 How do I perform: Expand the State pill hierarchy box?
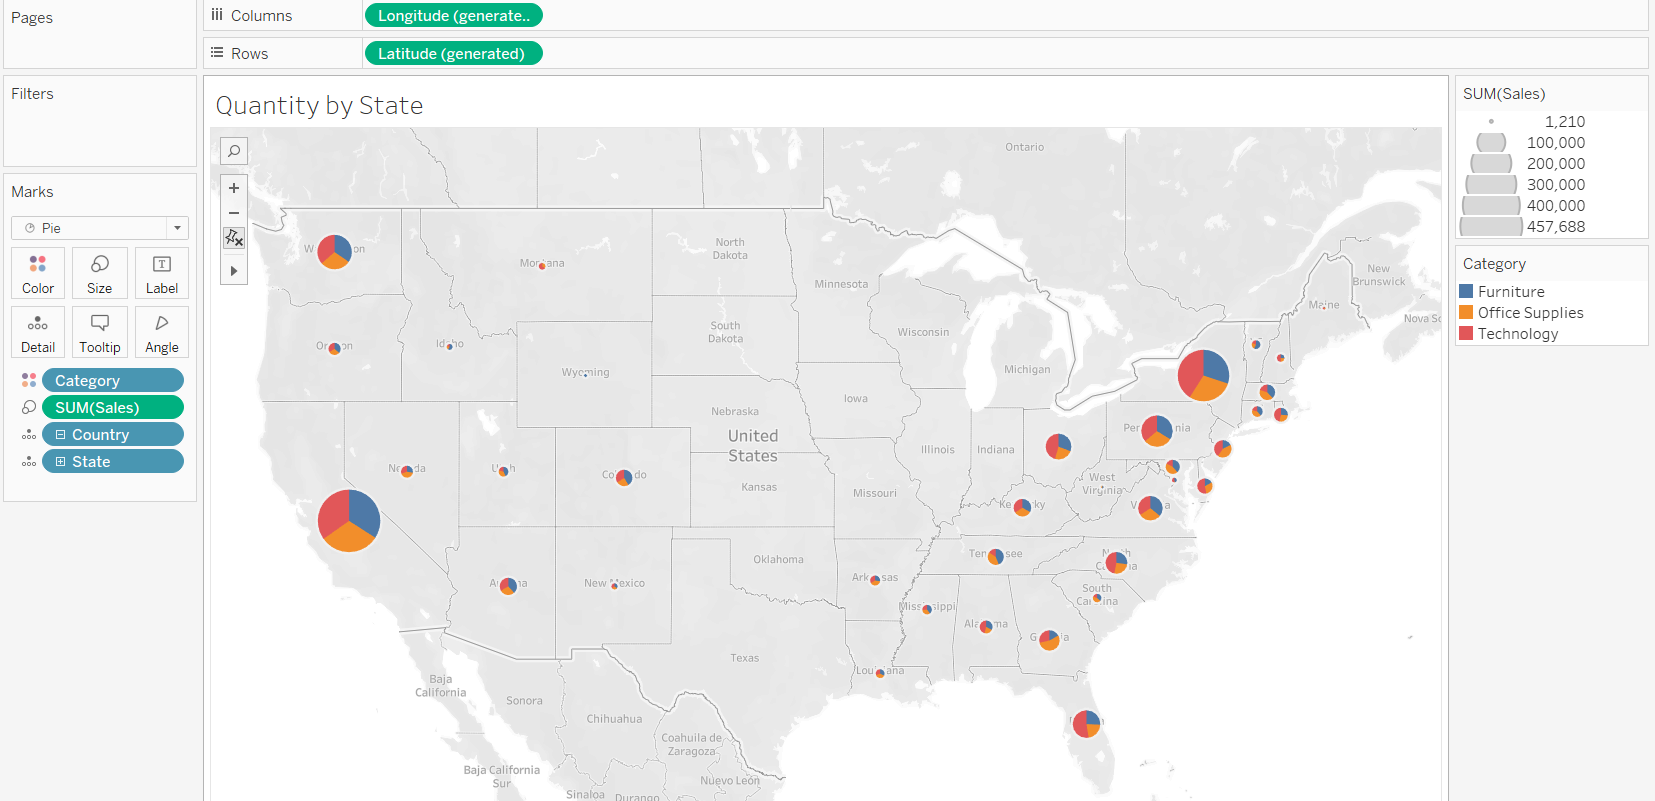point(61,462)
